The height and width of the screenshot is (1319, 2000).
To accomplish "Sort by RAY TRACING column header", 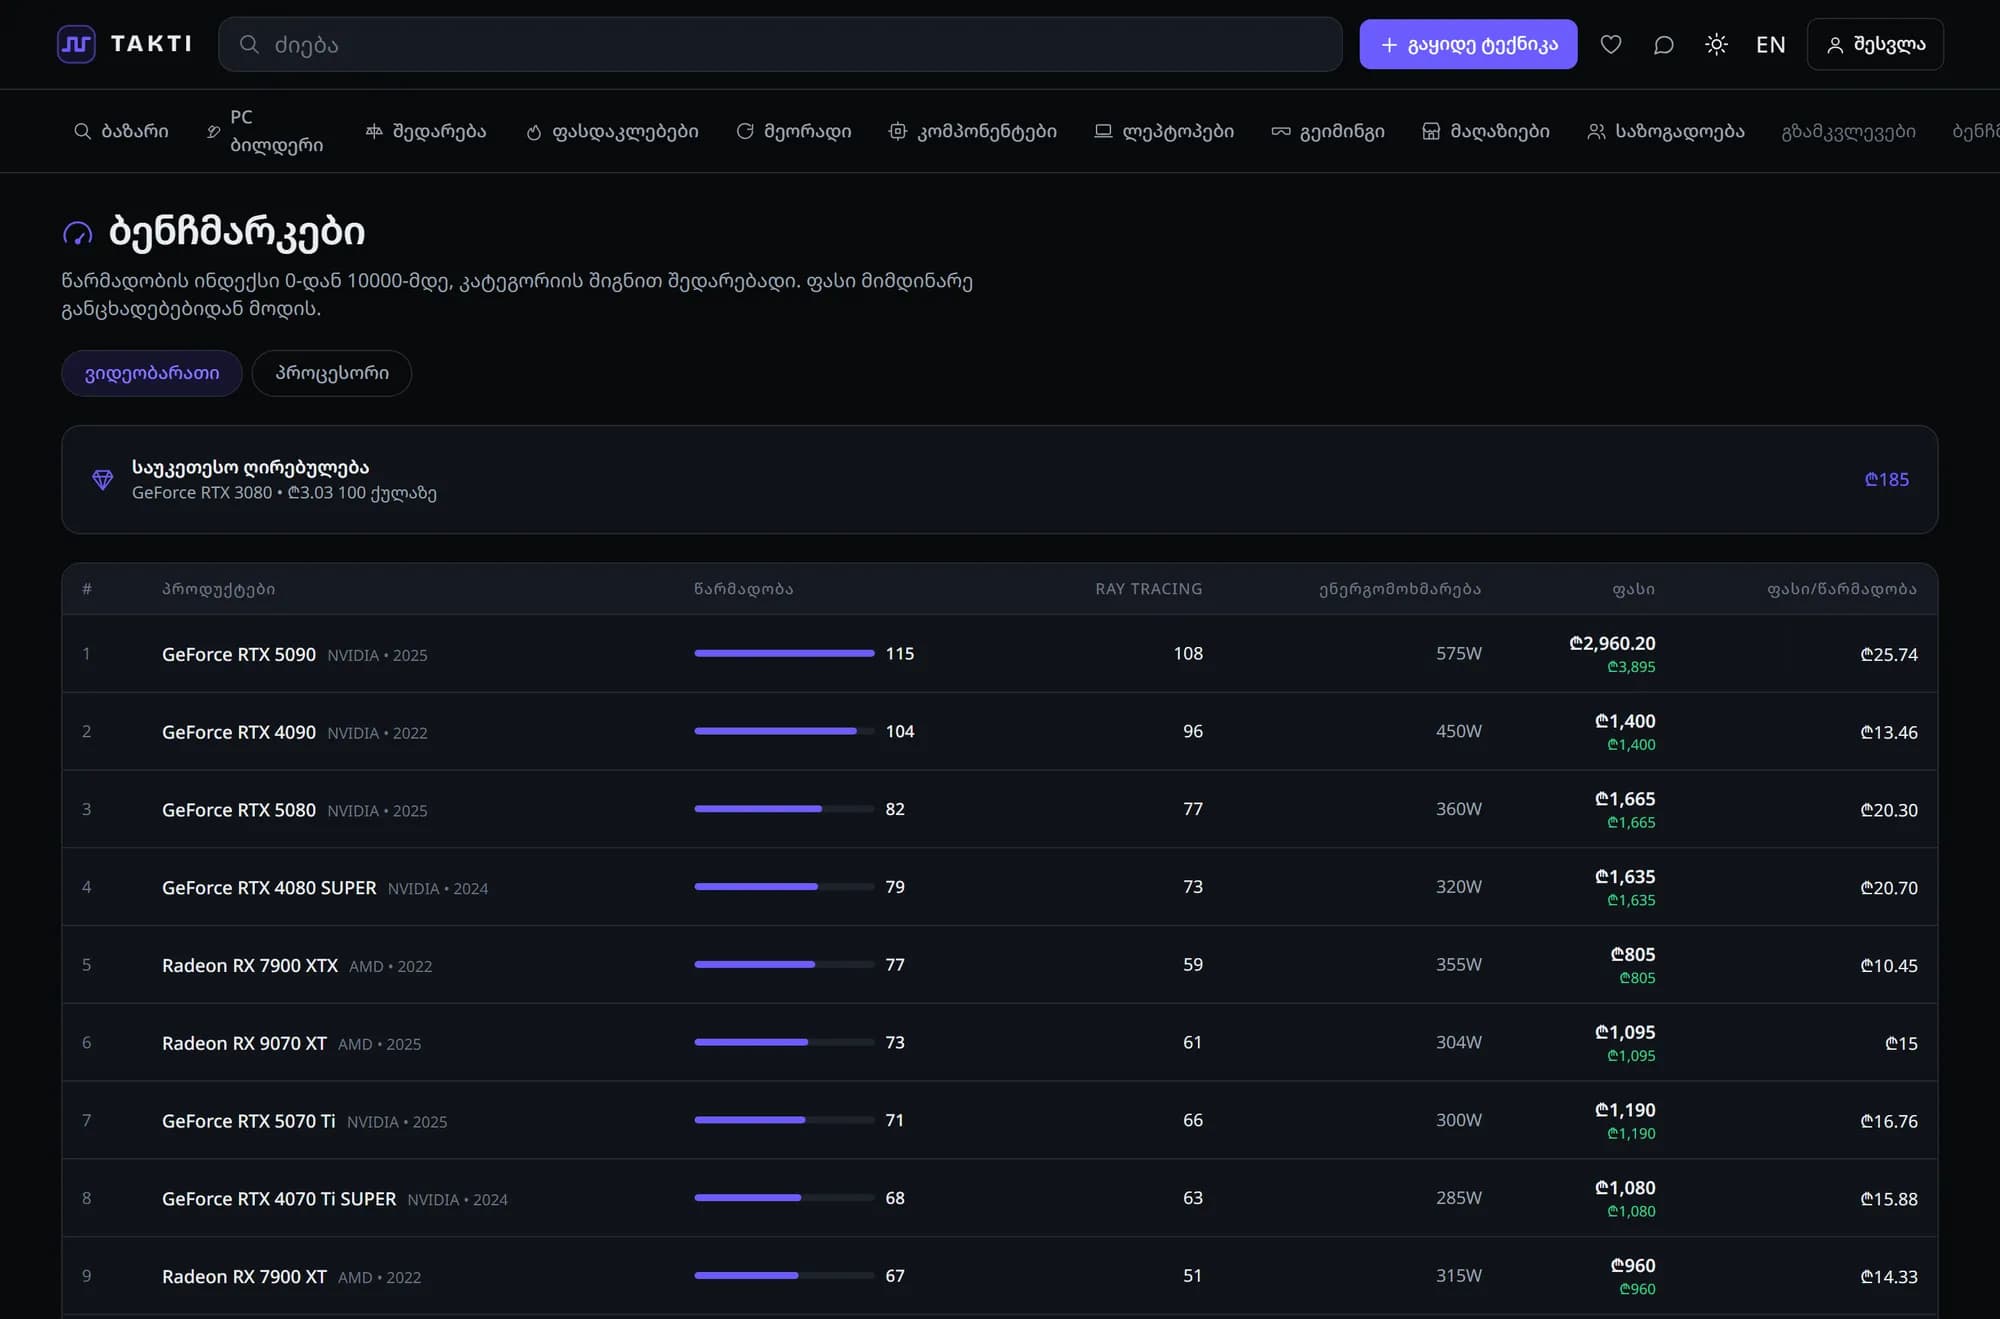I will [x=1149, y=589].
